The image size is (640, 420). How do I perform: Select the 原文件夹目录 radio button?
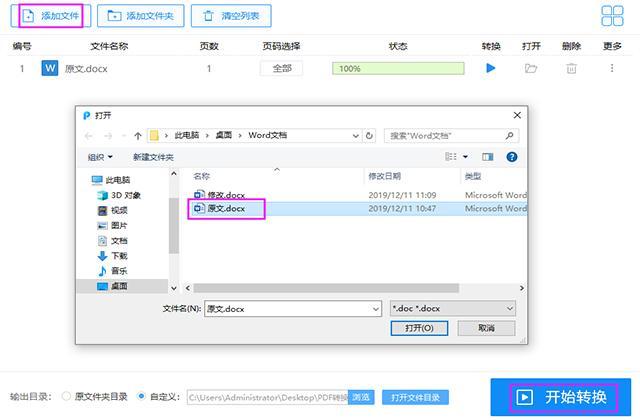pos(66,396)
